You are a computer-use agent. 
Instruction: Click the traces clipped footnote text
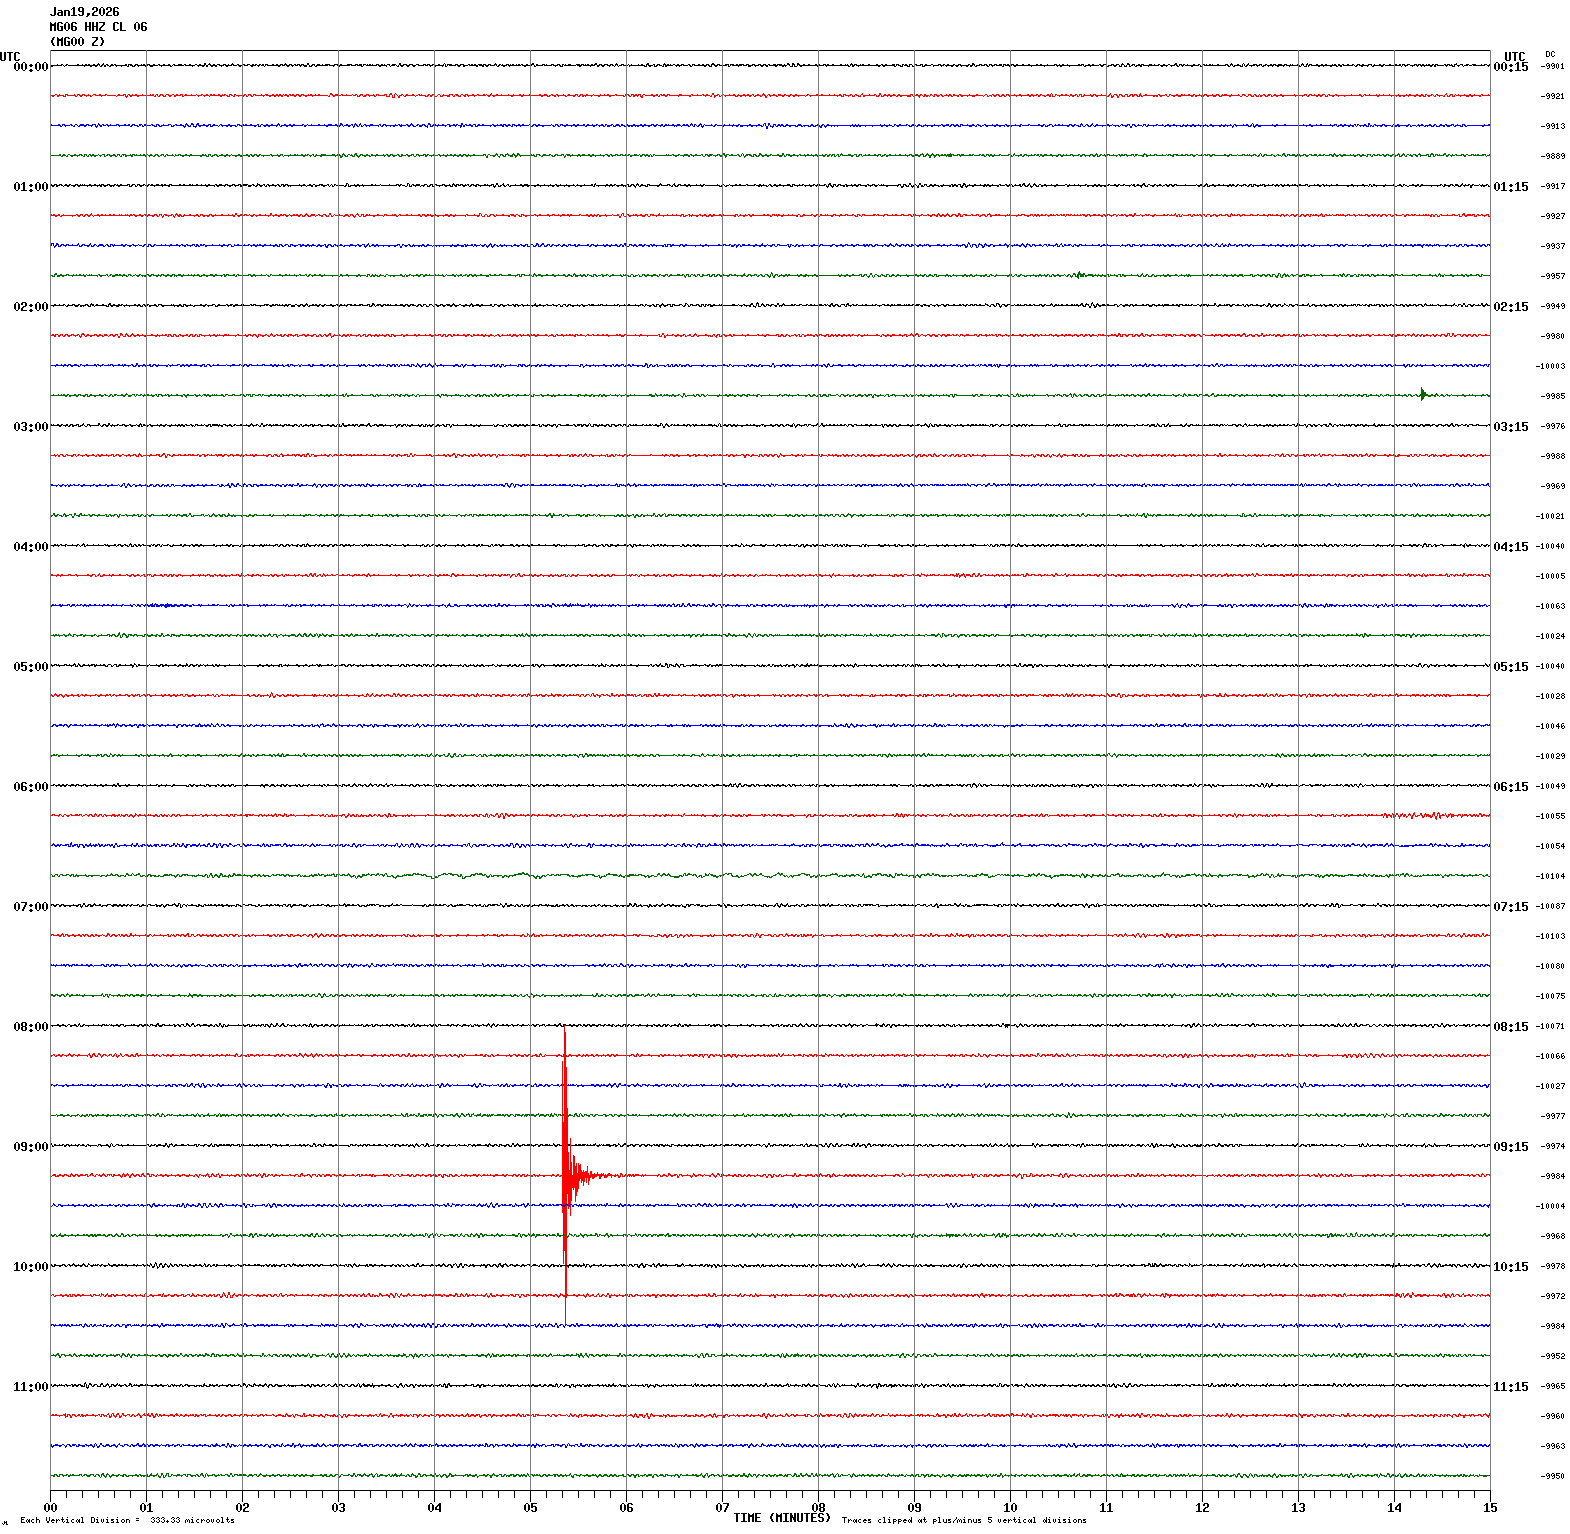click(x=964, y=1520)
